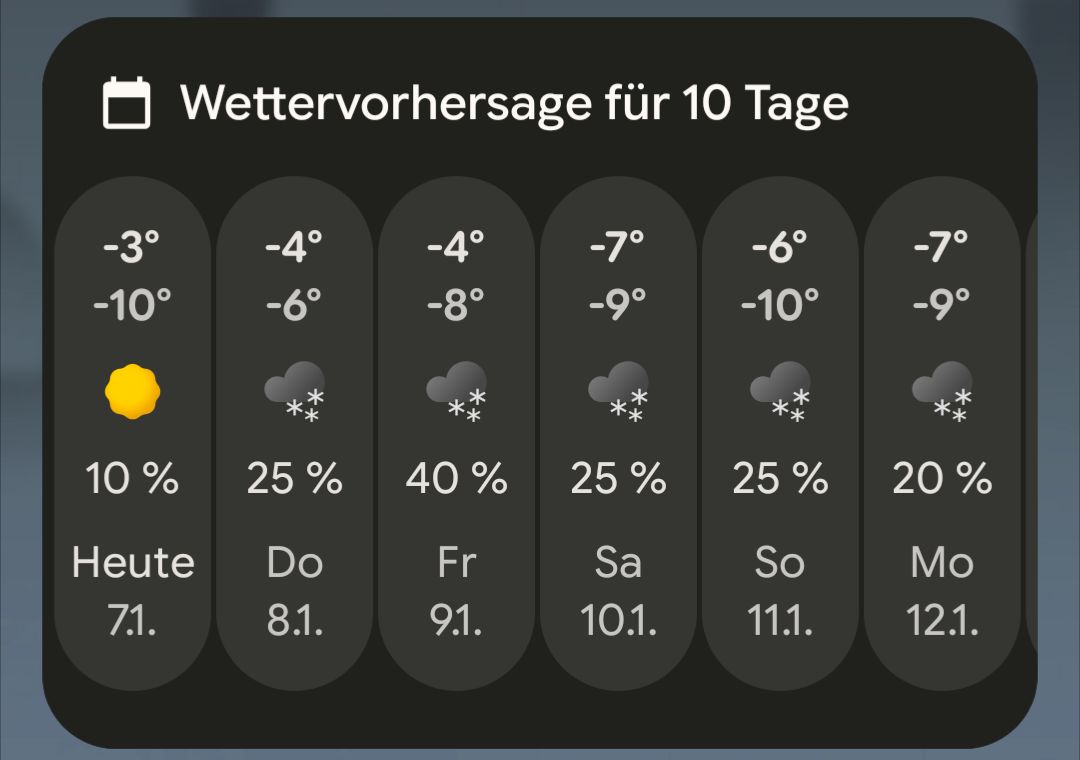1080x760 pixels.
Task: Open the Mo 12.1. detailed forecast
Action: (941, 430)
